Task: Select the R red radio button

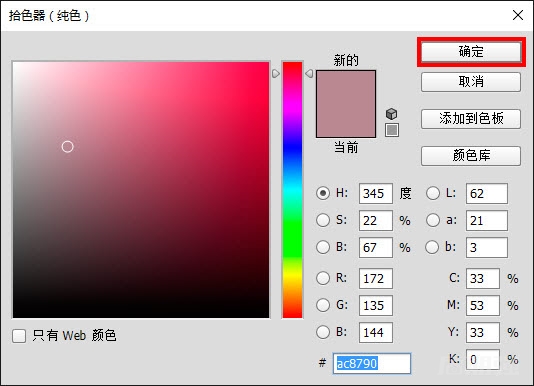Action: click(x=323, y=278)
